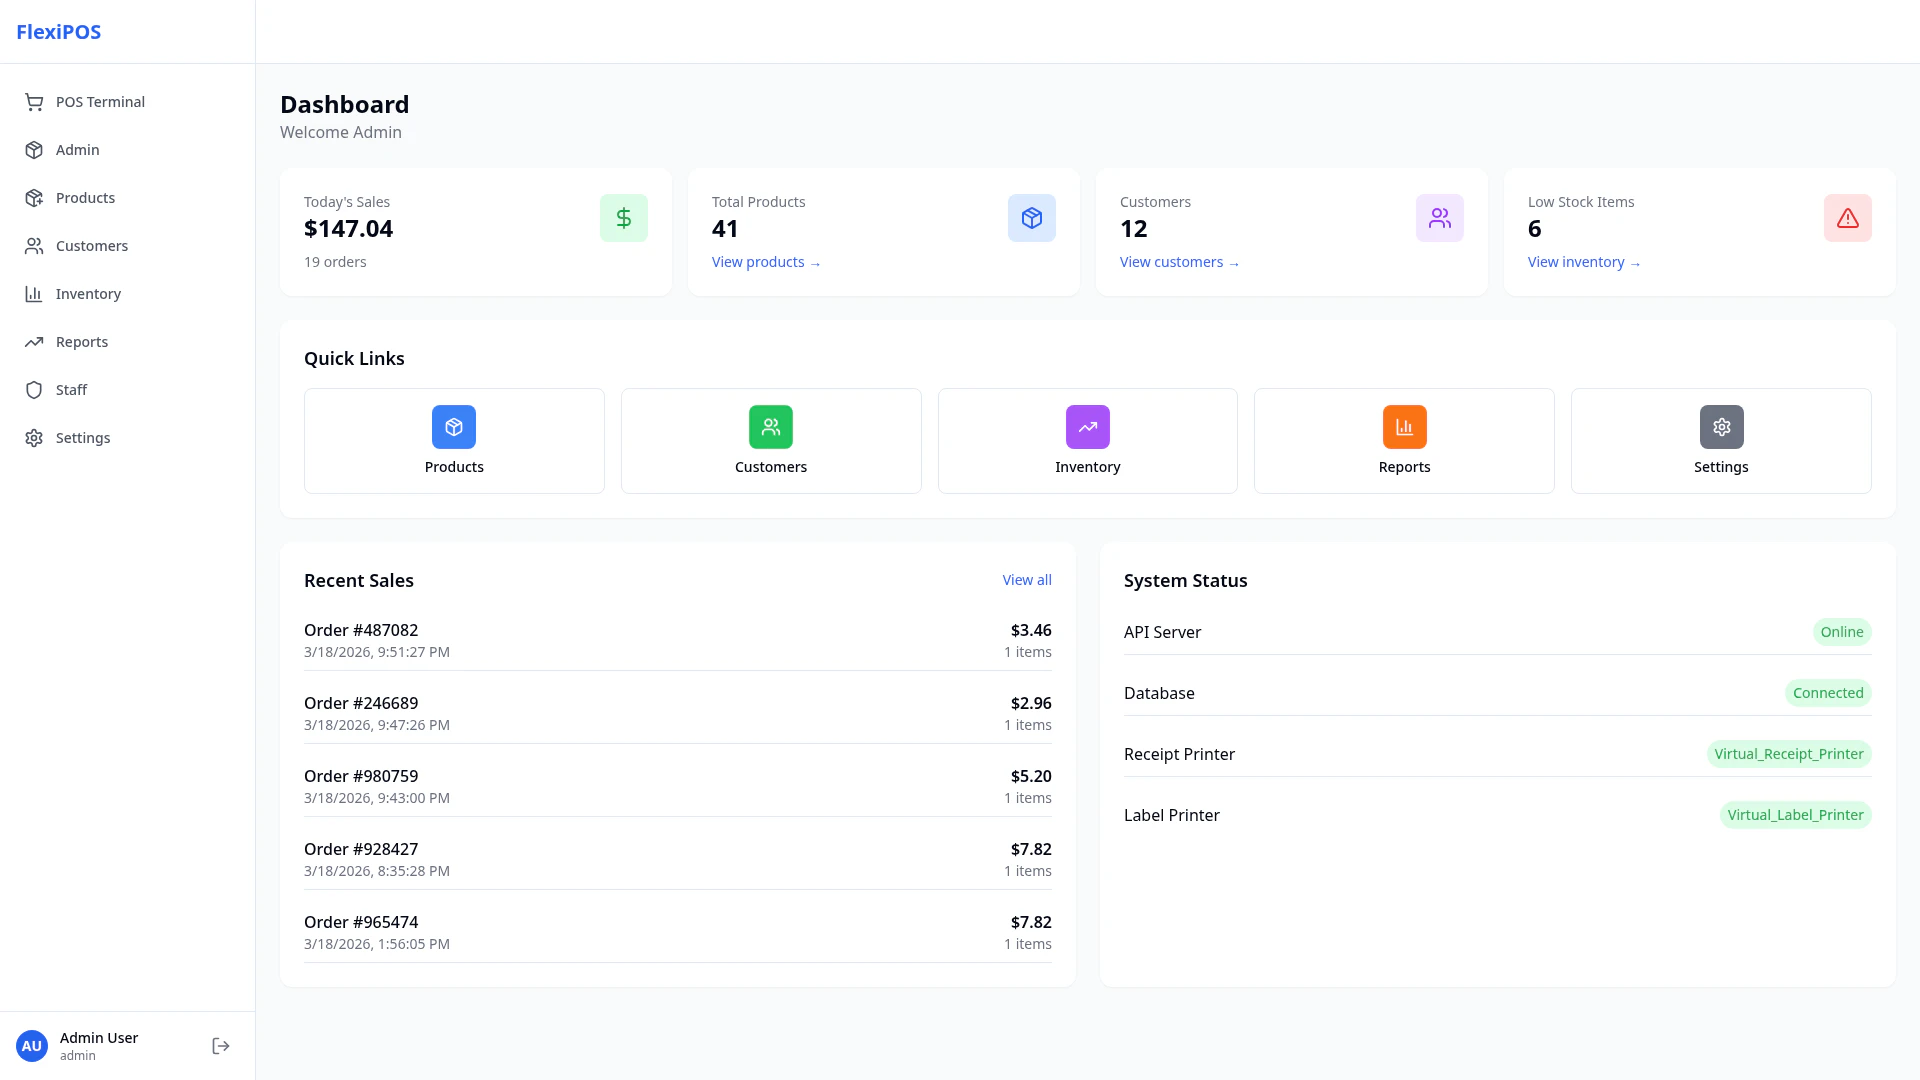Image resolution: width=1920 pixels, height=1080 pixels.
Task: Follow the View inventory link
Action: pyautogui.click(x=1583, y=262)
